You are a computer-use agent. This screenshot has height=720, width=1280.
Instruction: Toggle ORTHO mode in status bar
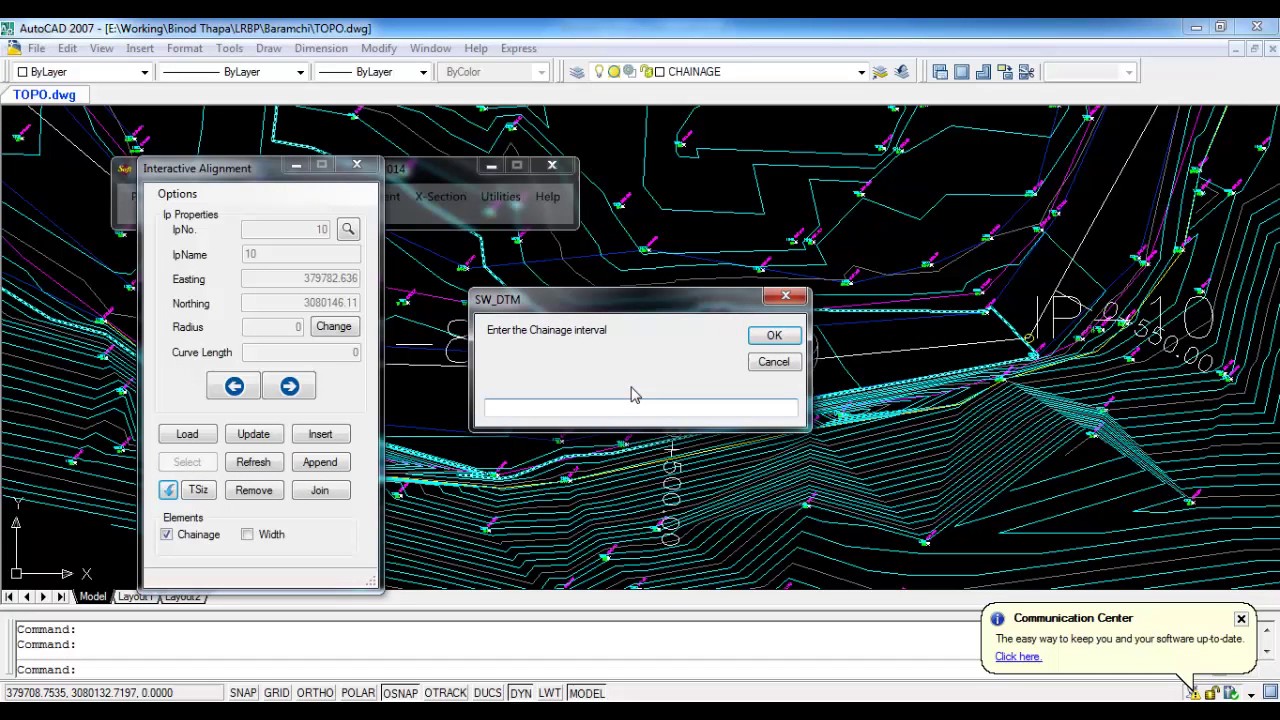pyautogui.click(x=315, y=693)
